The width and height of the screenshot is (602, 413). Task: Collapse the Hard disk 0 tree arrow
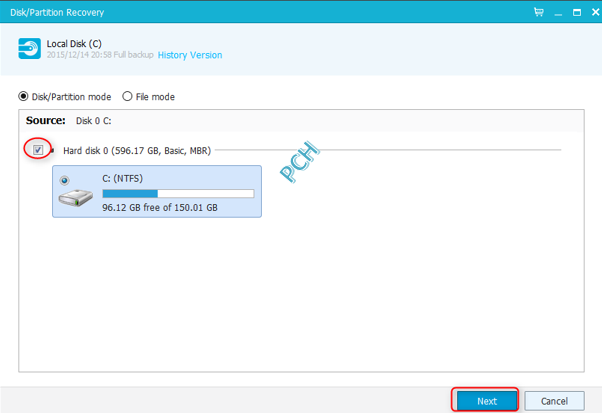(x=52, y=150)
